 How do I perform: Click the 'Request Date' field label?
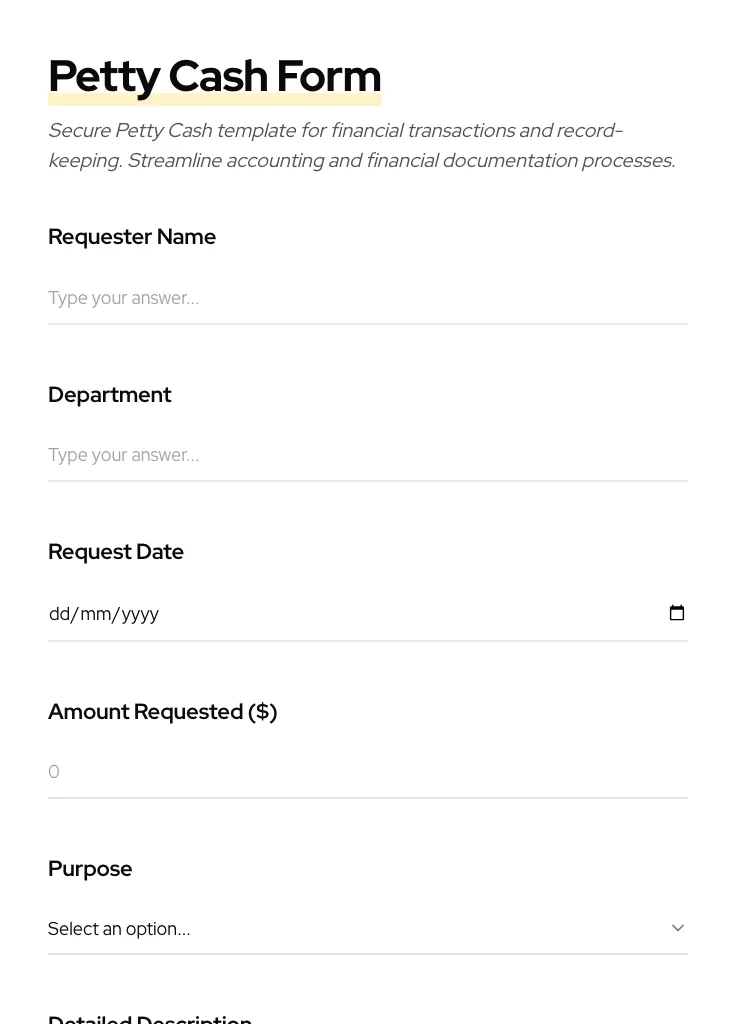tap(116, 552)
